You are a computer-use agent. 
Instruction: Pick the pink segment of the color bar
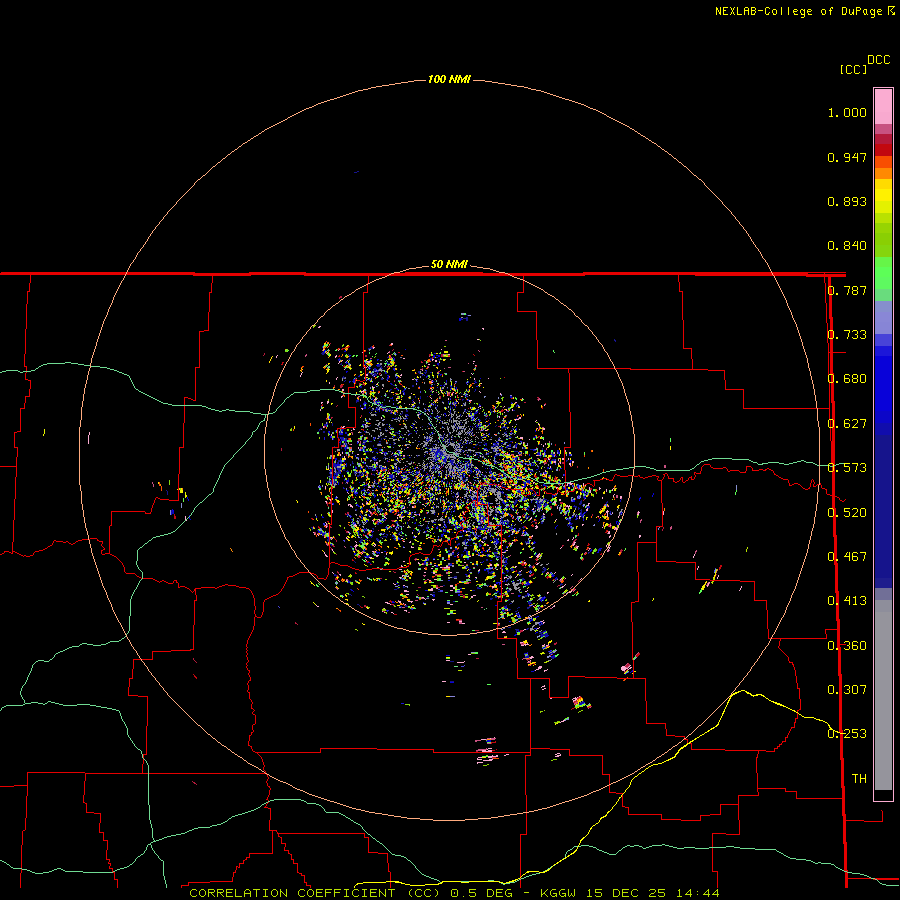click(883, 107)
